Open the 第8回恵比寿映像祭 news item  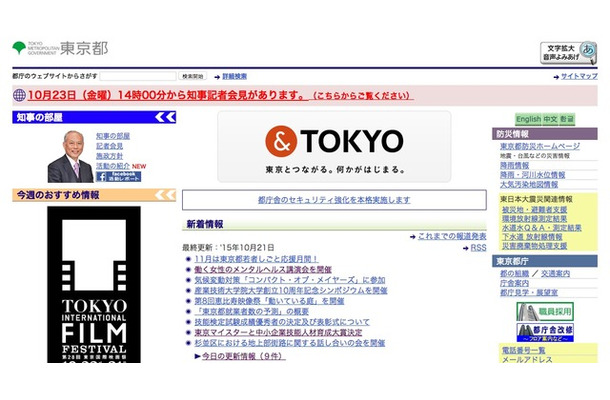(269, 301)
